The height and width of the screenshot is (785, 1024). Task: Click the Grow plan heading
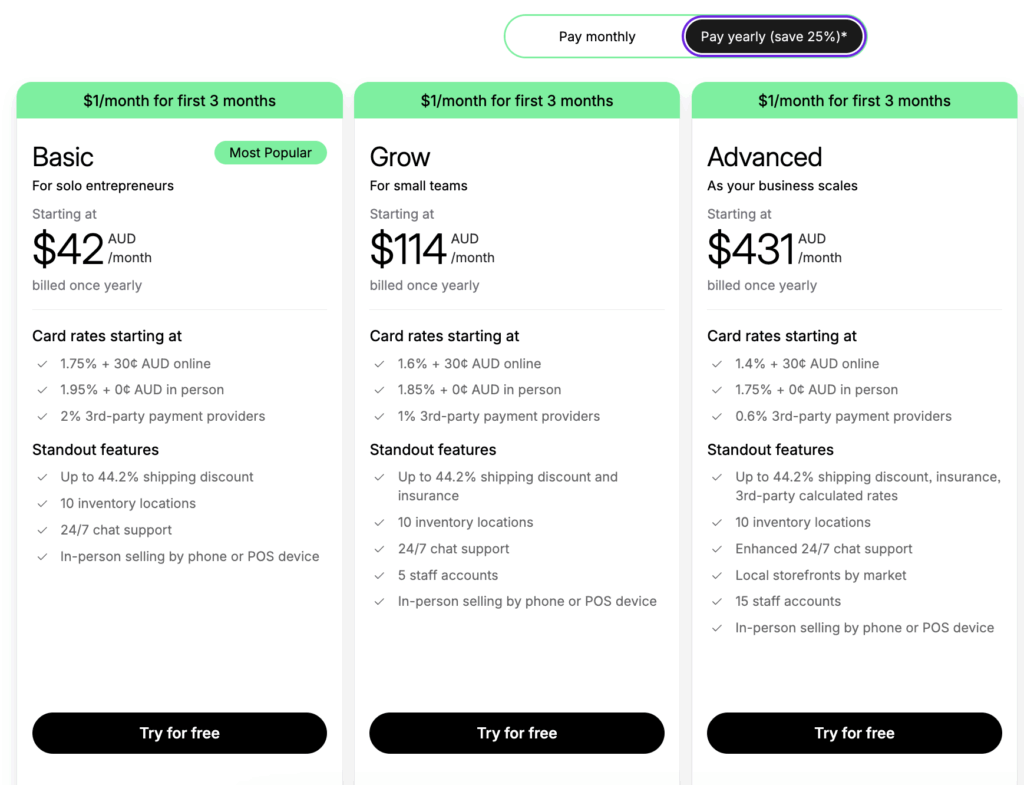pos(400,157)
